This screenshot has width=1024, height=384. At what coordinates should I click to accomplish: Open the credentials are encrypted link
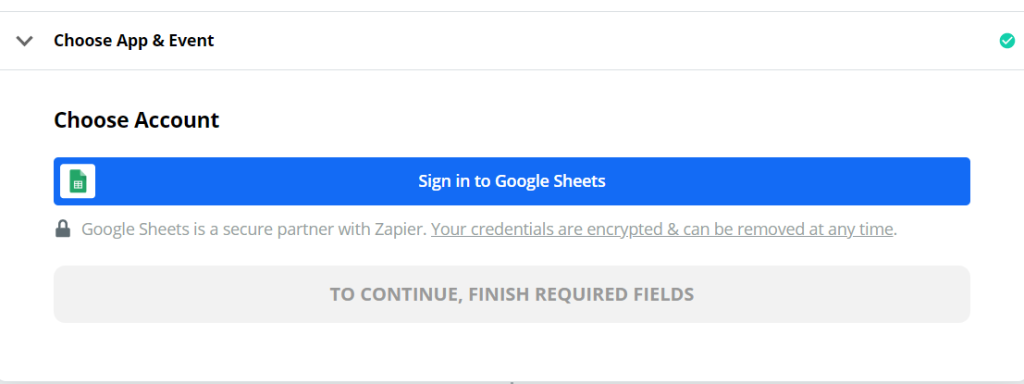point(662,229)
